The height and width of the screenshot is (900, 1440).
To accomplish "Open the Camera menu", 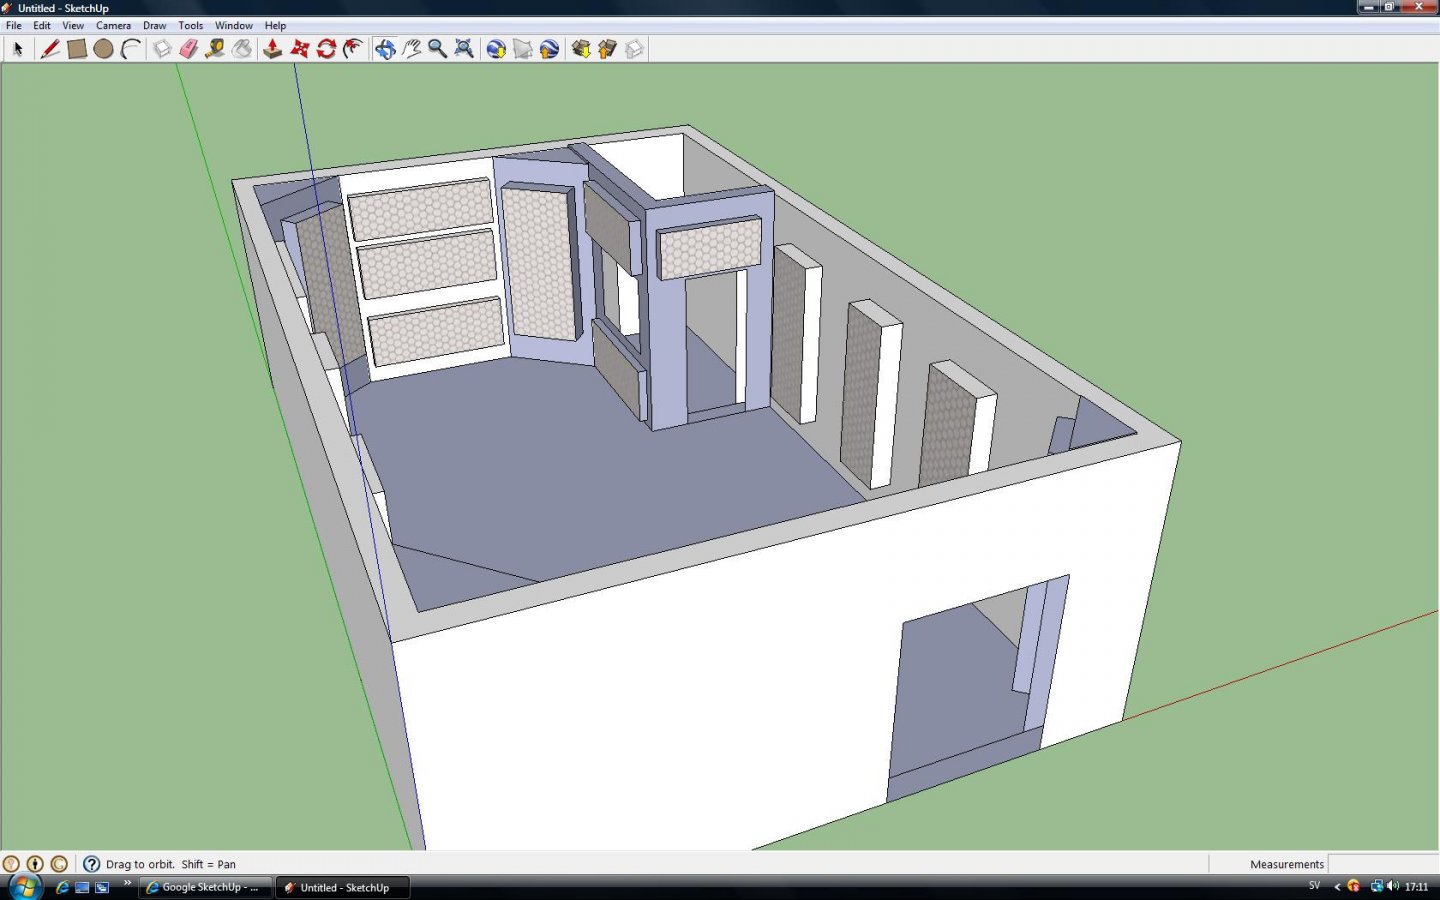I will pyautogui.click(x=113, y=25).
